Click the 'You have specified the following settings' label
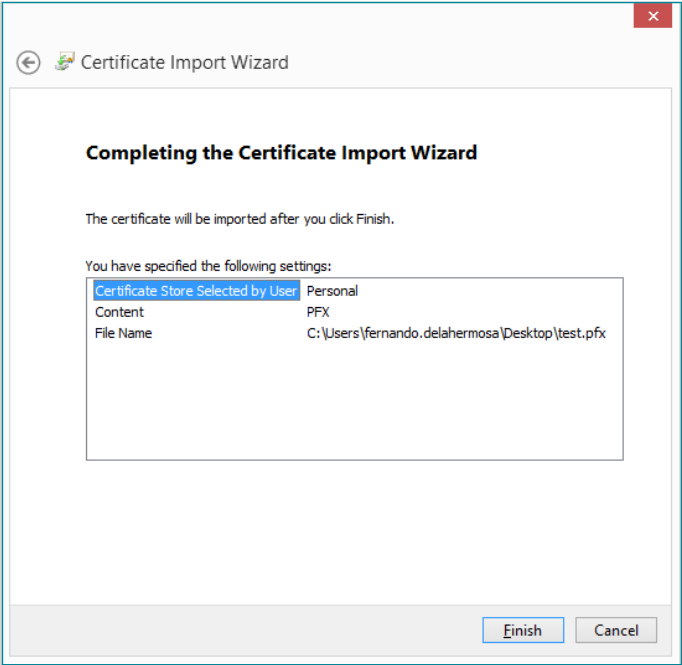Image resolution: width=682 pixels, height=665 pixels. [x=208, y=266]
